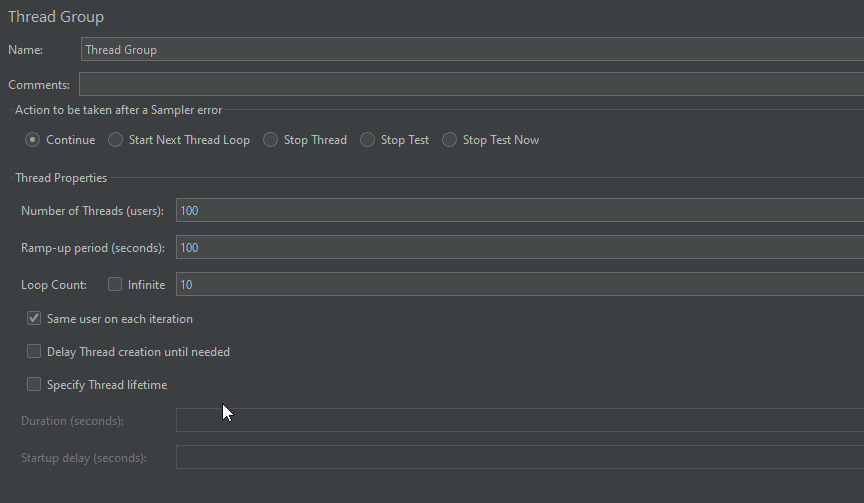Click the Number of Threads field

520,210
